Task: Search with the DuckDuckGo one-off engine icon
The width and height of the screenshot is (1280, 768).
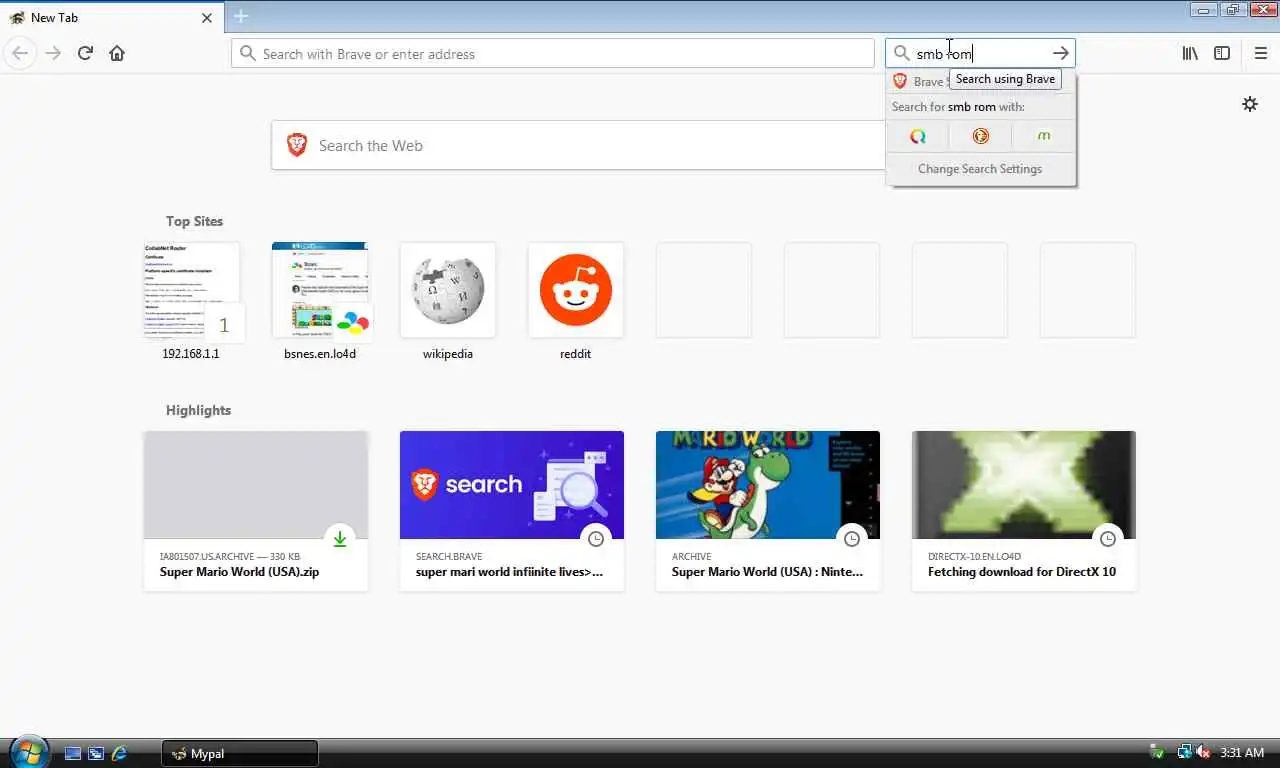Action: tap(980, 136)
